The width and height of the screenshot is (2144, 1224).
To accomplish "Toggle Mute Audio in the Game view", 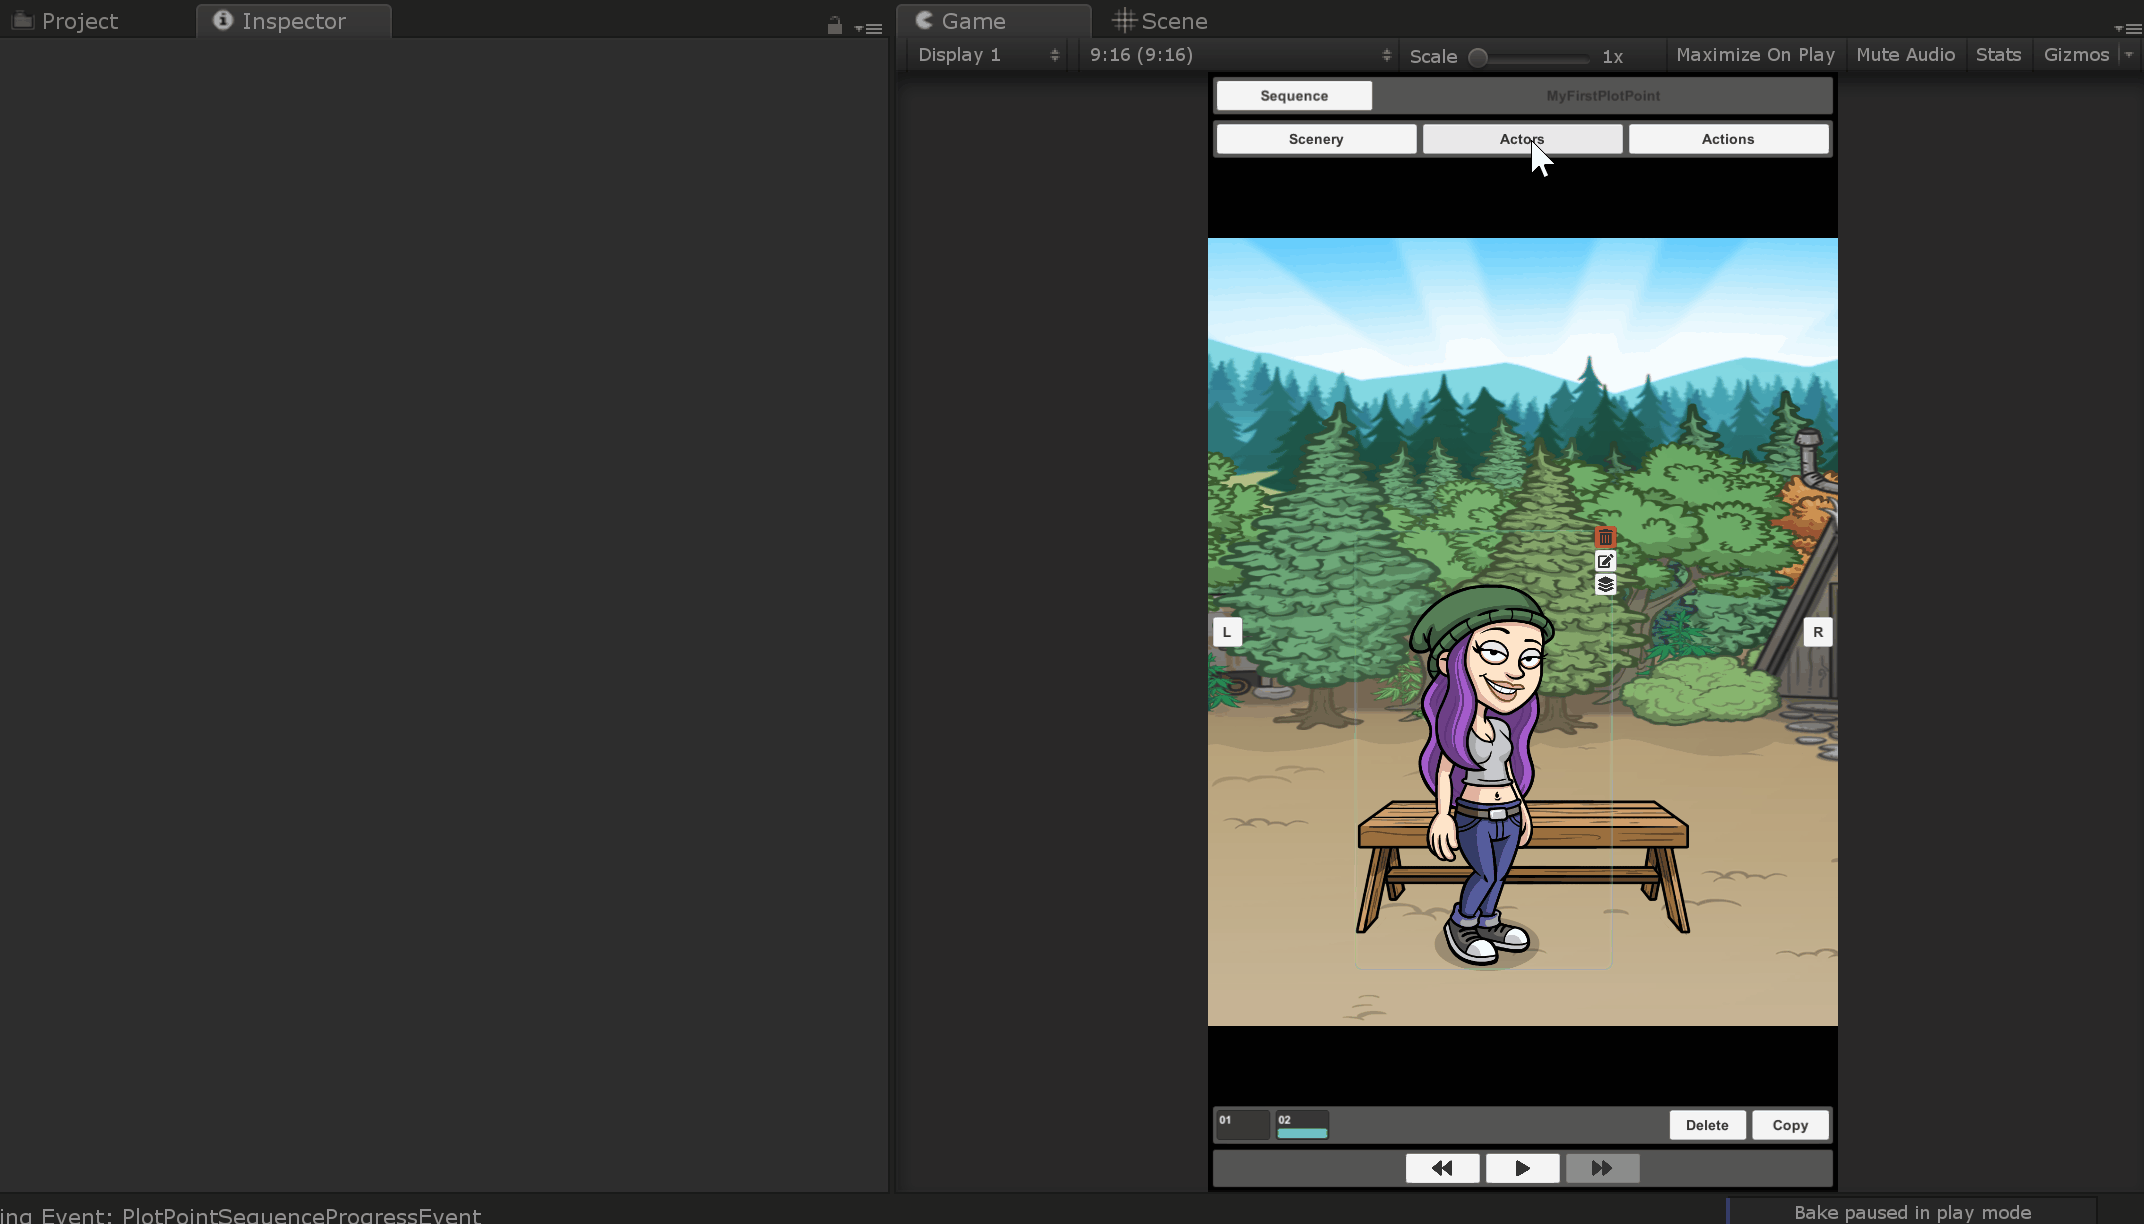I will (1905, 55).
